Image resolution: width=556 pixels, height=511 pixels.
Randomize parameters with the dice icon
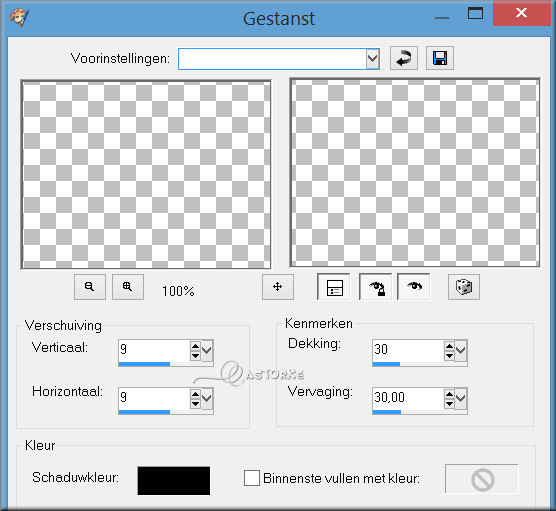pos(464,287)
